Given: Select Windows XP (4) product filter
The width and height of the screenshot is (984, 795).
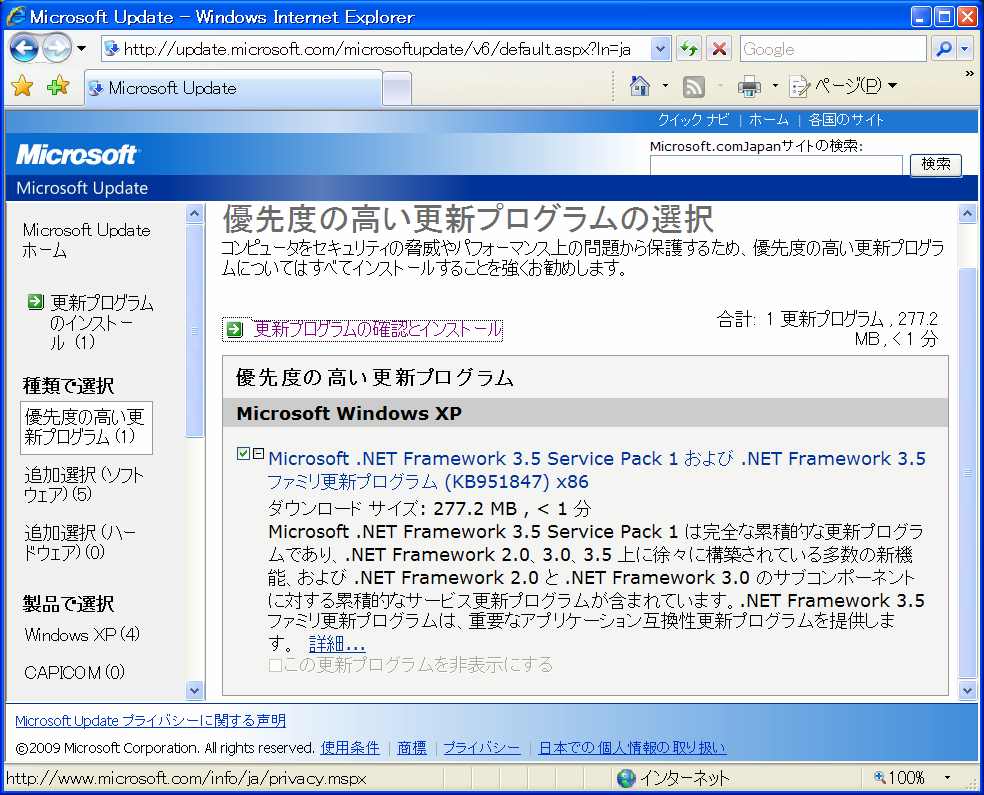Looking at the screenshot, I should pos(82,634).
